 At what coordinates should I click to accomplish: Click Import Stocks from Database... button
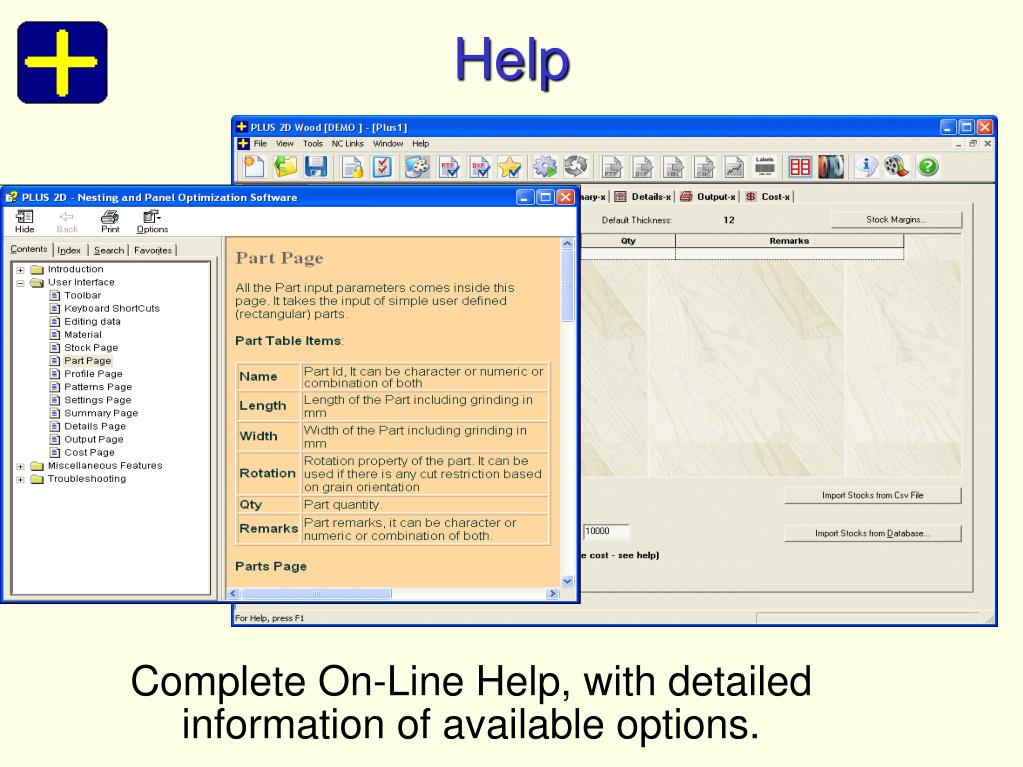tap(872, 534)
